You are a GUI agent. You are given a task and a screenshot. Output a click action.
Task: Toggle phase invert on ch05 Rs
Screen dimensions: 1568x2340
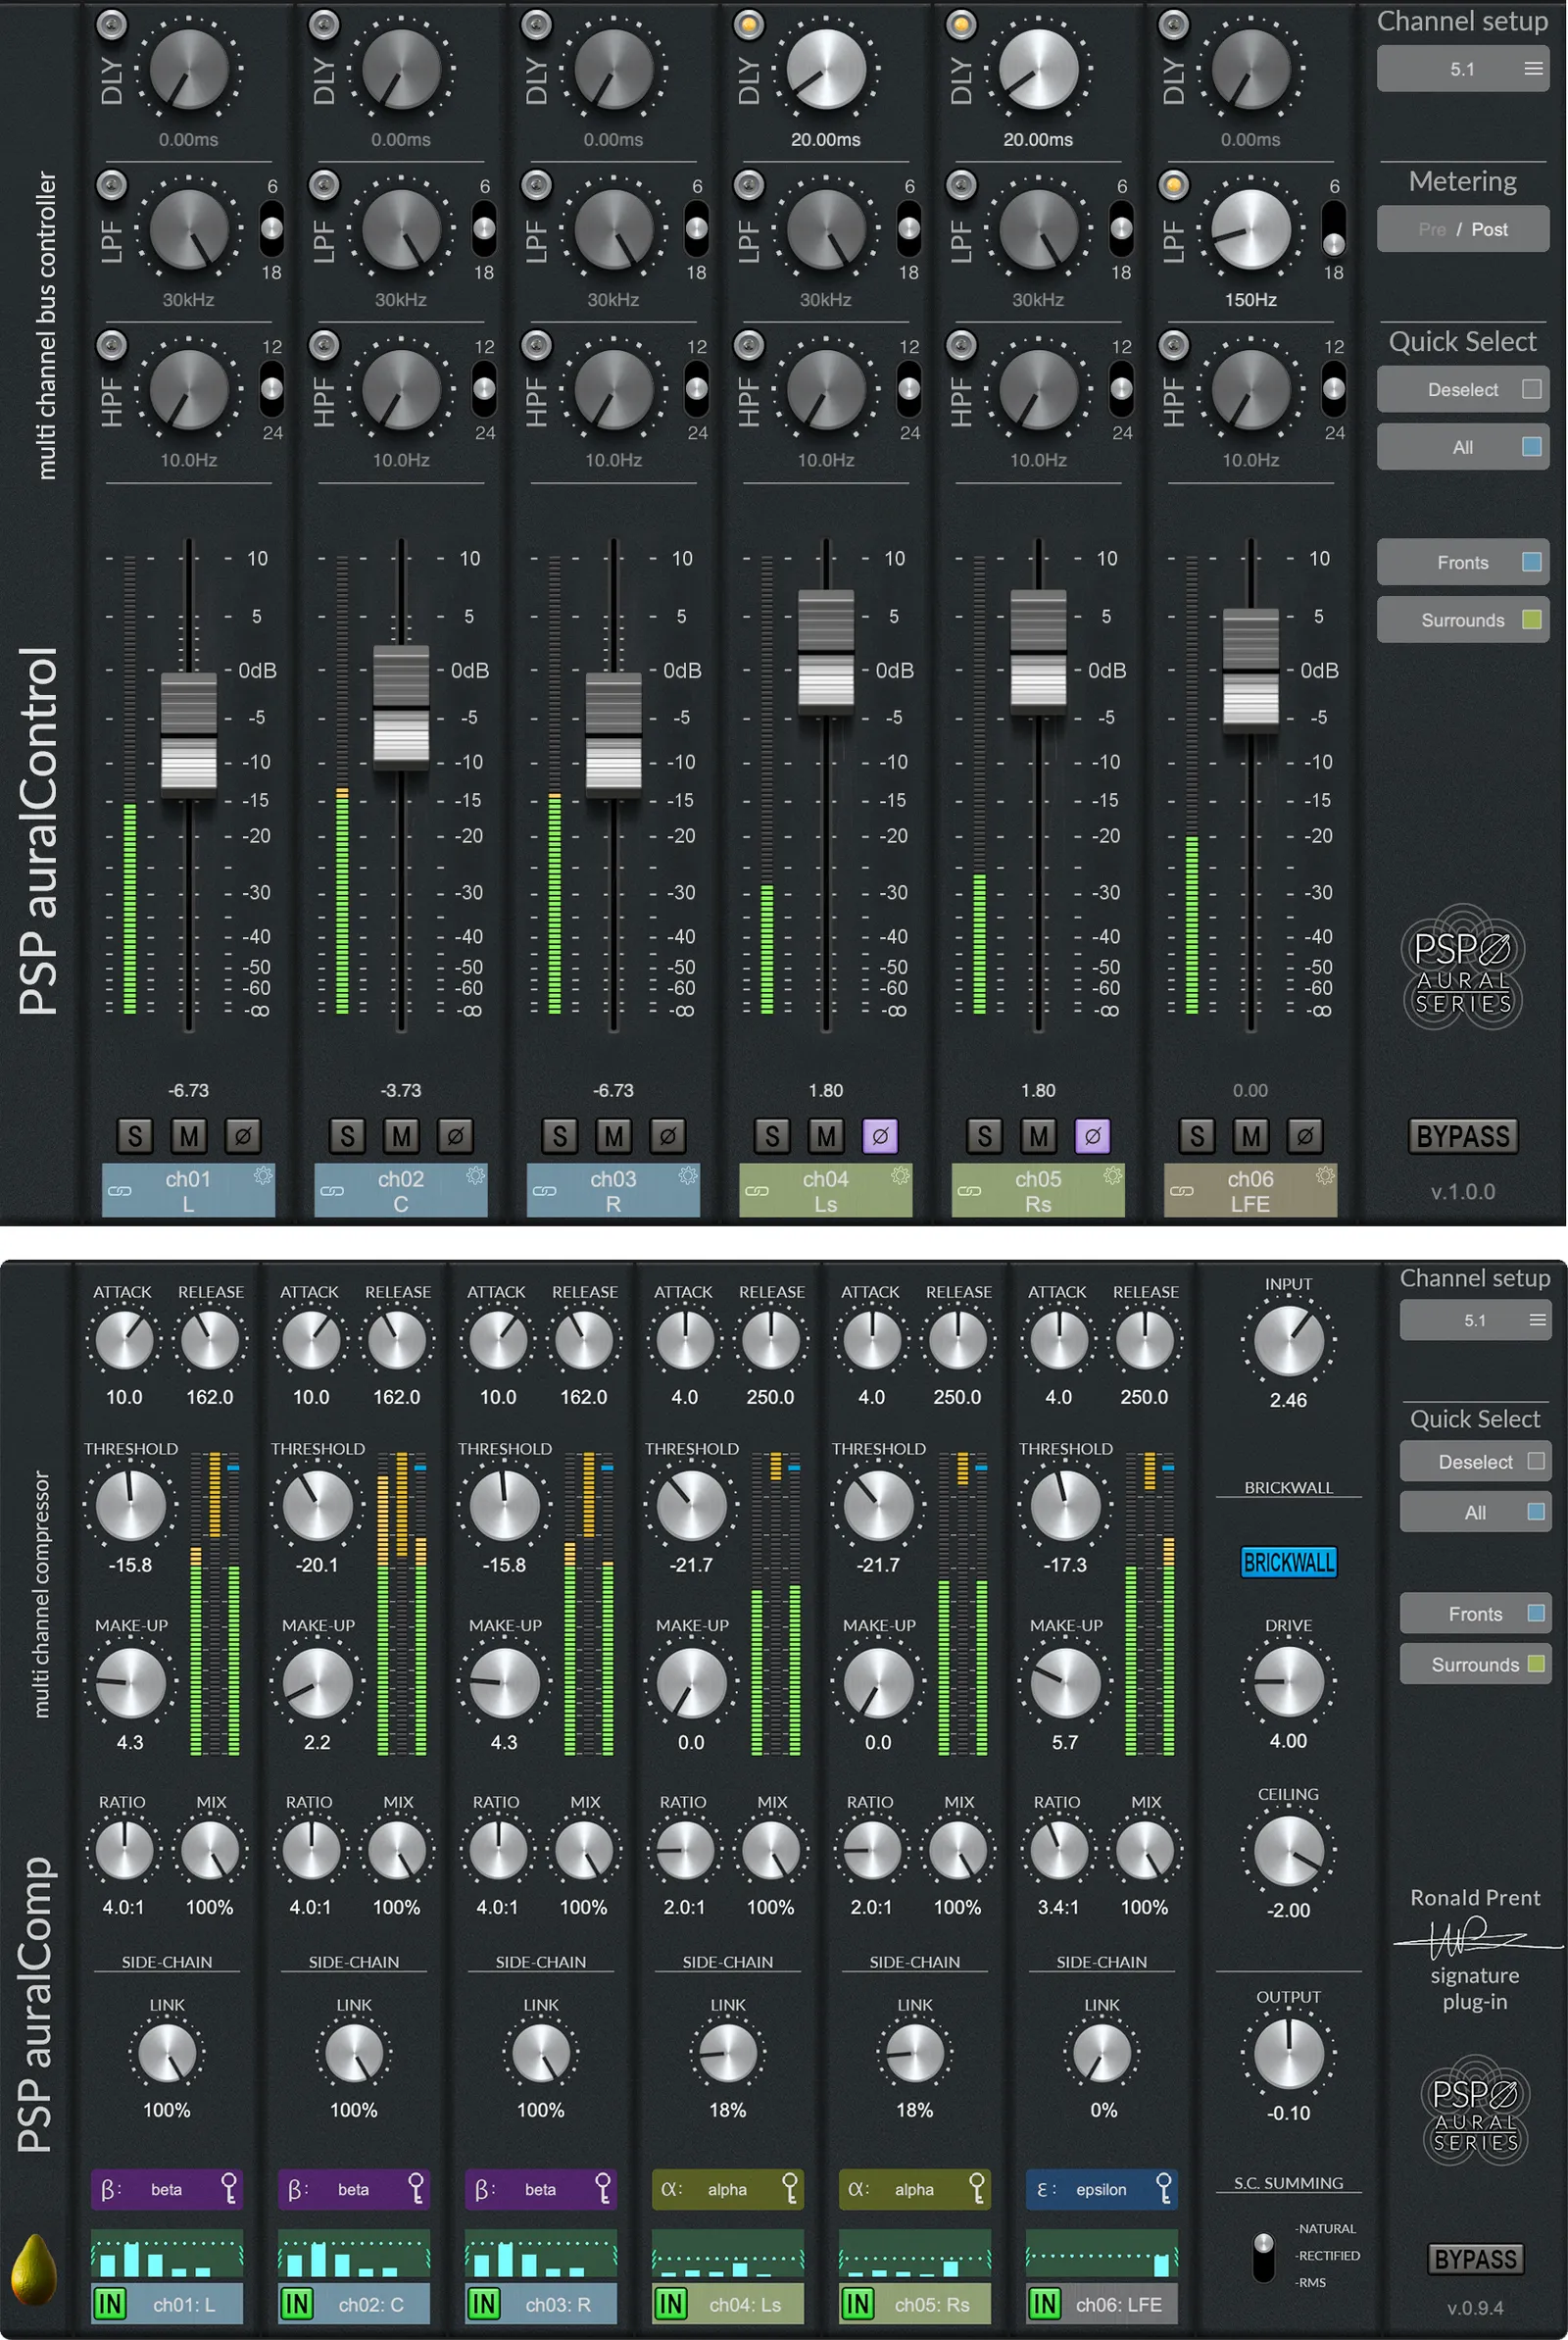(1093, 1135)
